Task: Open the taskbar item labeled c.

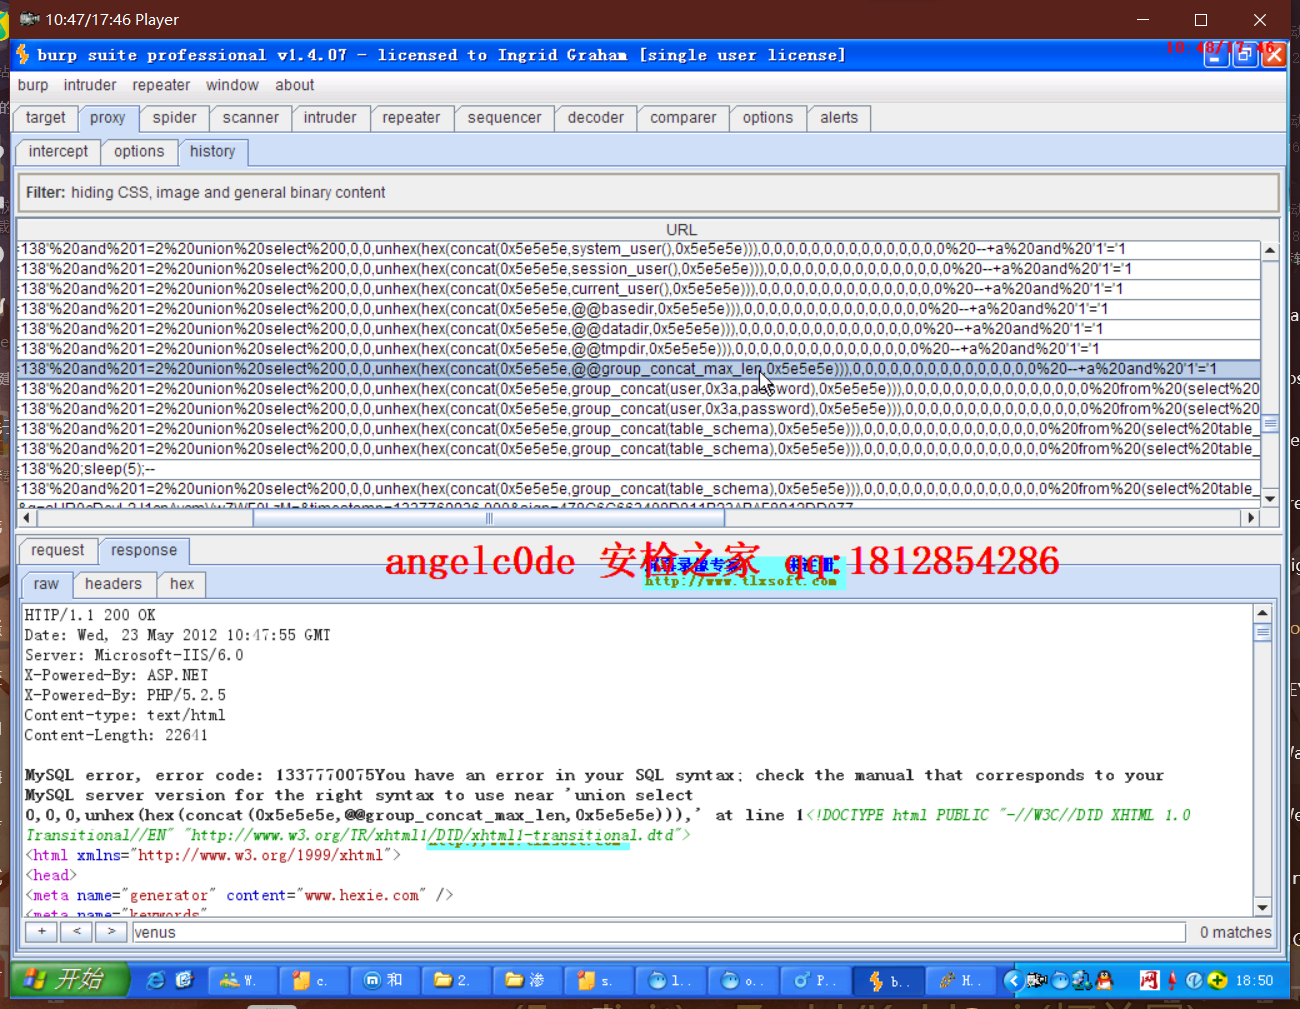Action: tap(312, 981)
